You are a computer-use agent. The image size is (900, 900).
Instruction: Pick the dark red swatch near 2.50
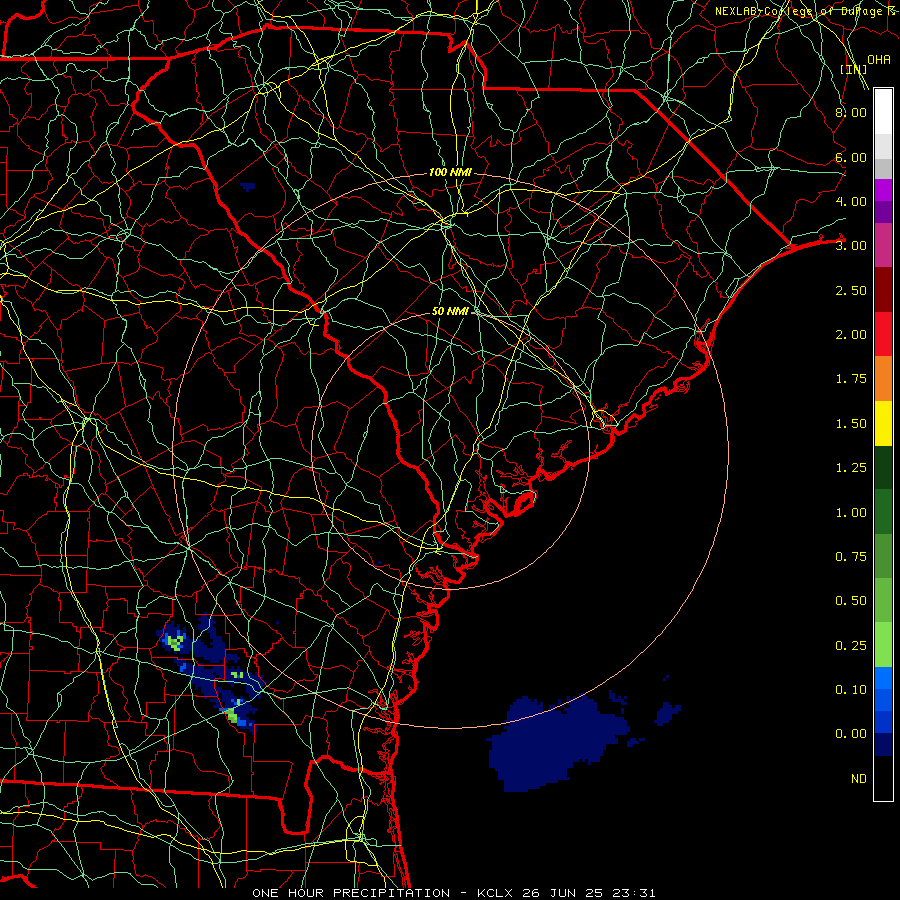(x=883, y=290)
